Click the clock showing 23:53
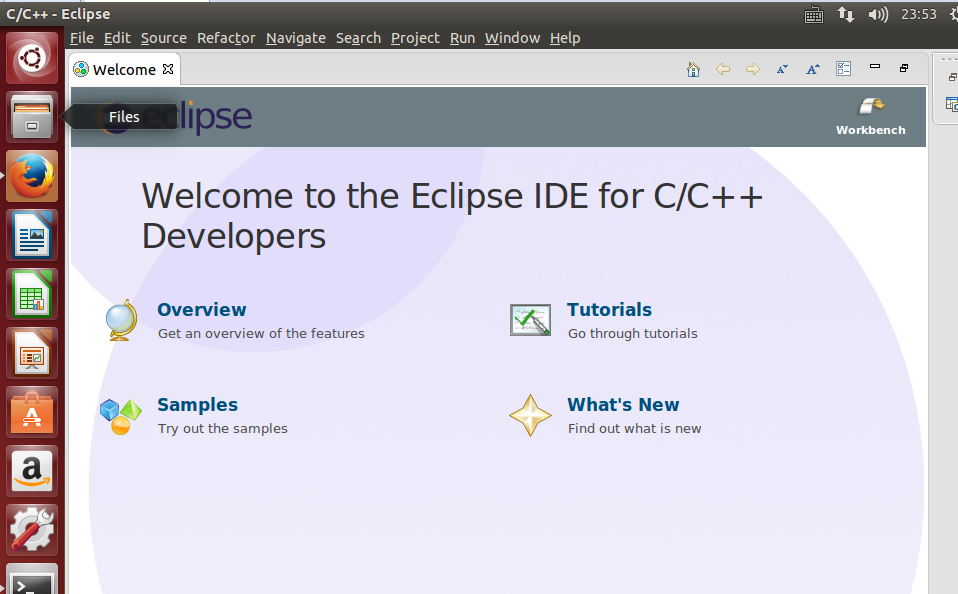This screenshot has height=594, width=958. [919, 14]
